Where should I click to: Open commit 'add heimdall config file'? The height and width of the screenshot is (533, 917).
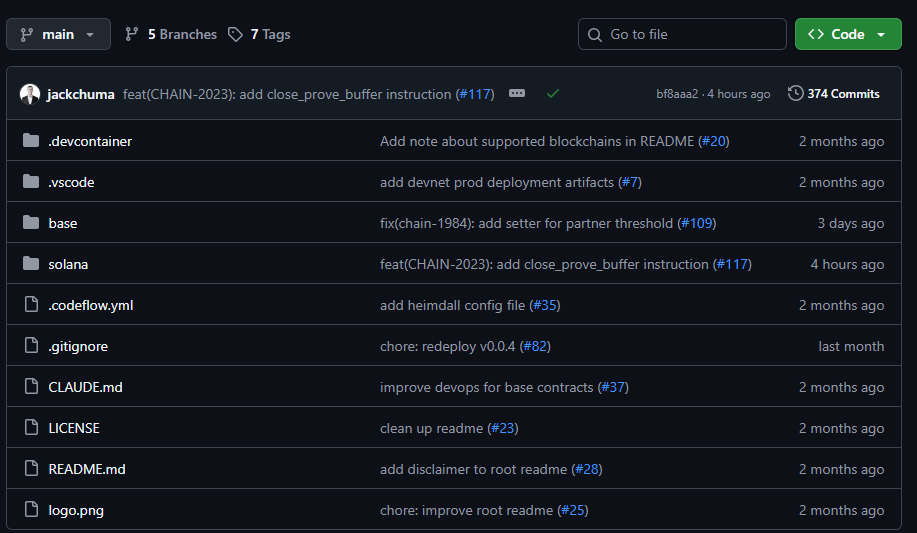(453, 305)
